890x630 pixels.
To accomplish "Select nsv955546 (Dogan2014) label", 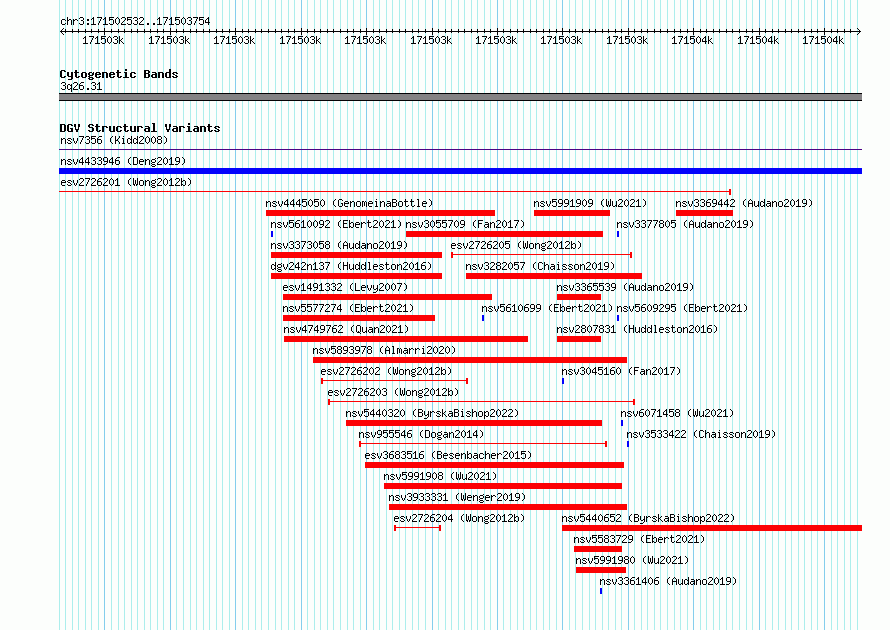I will [x=421, y=434].
